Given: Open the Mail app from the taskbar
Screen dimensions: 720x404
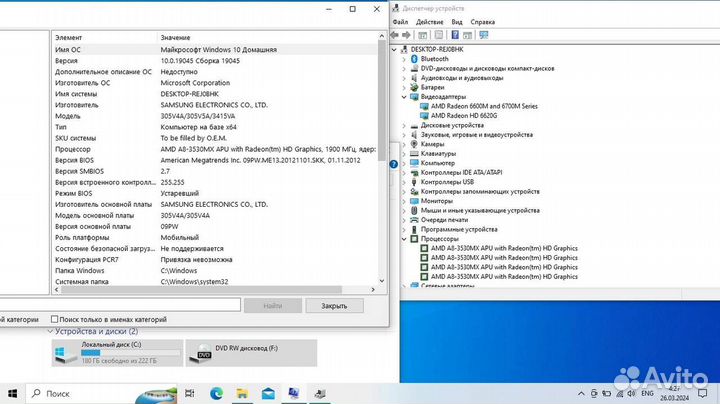Looking at the screenshot, I should [268, 393].
